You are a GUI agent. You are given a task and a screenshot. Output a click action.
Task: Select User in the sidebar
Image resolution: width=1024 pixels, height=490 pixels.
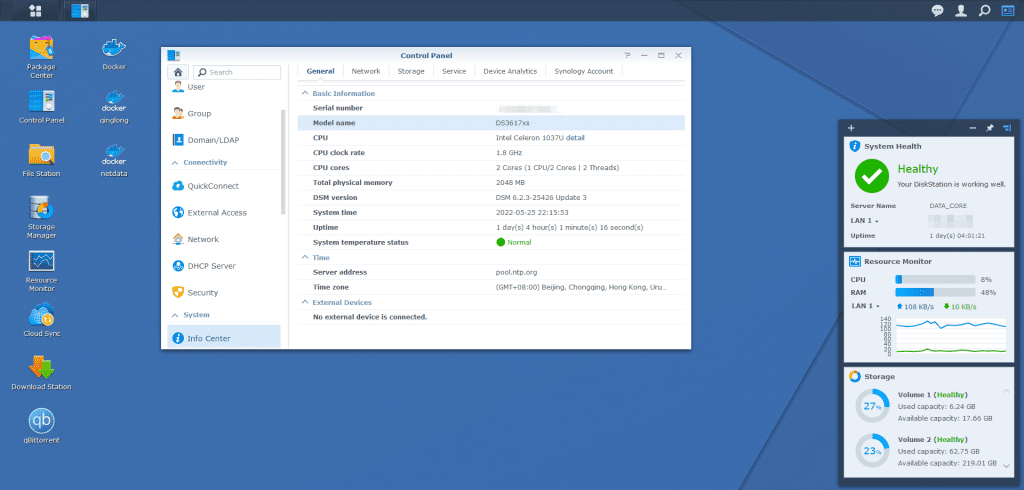(224, 87)
